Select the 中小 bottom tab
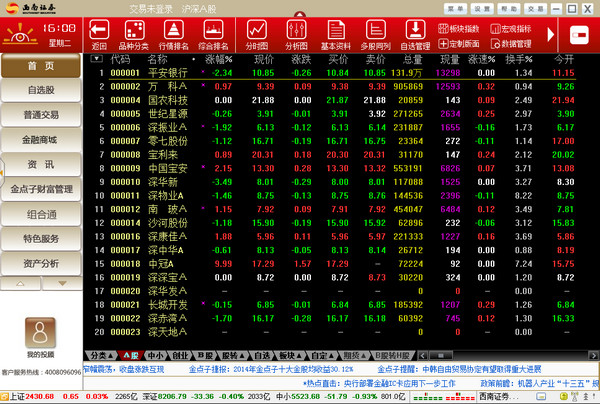This screenshot has width=600, height=404. click(x=154, y=355)
